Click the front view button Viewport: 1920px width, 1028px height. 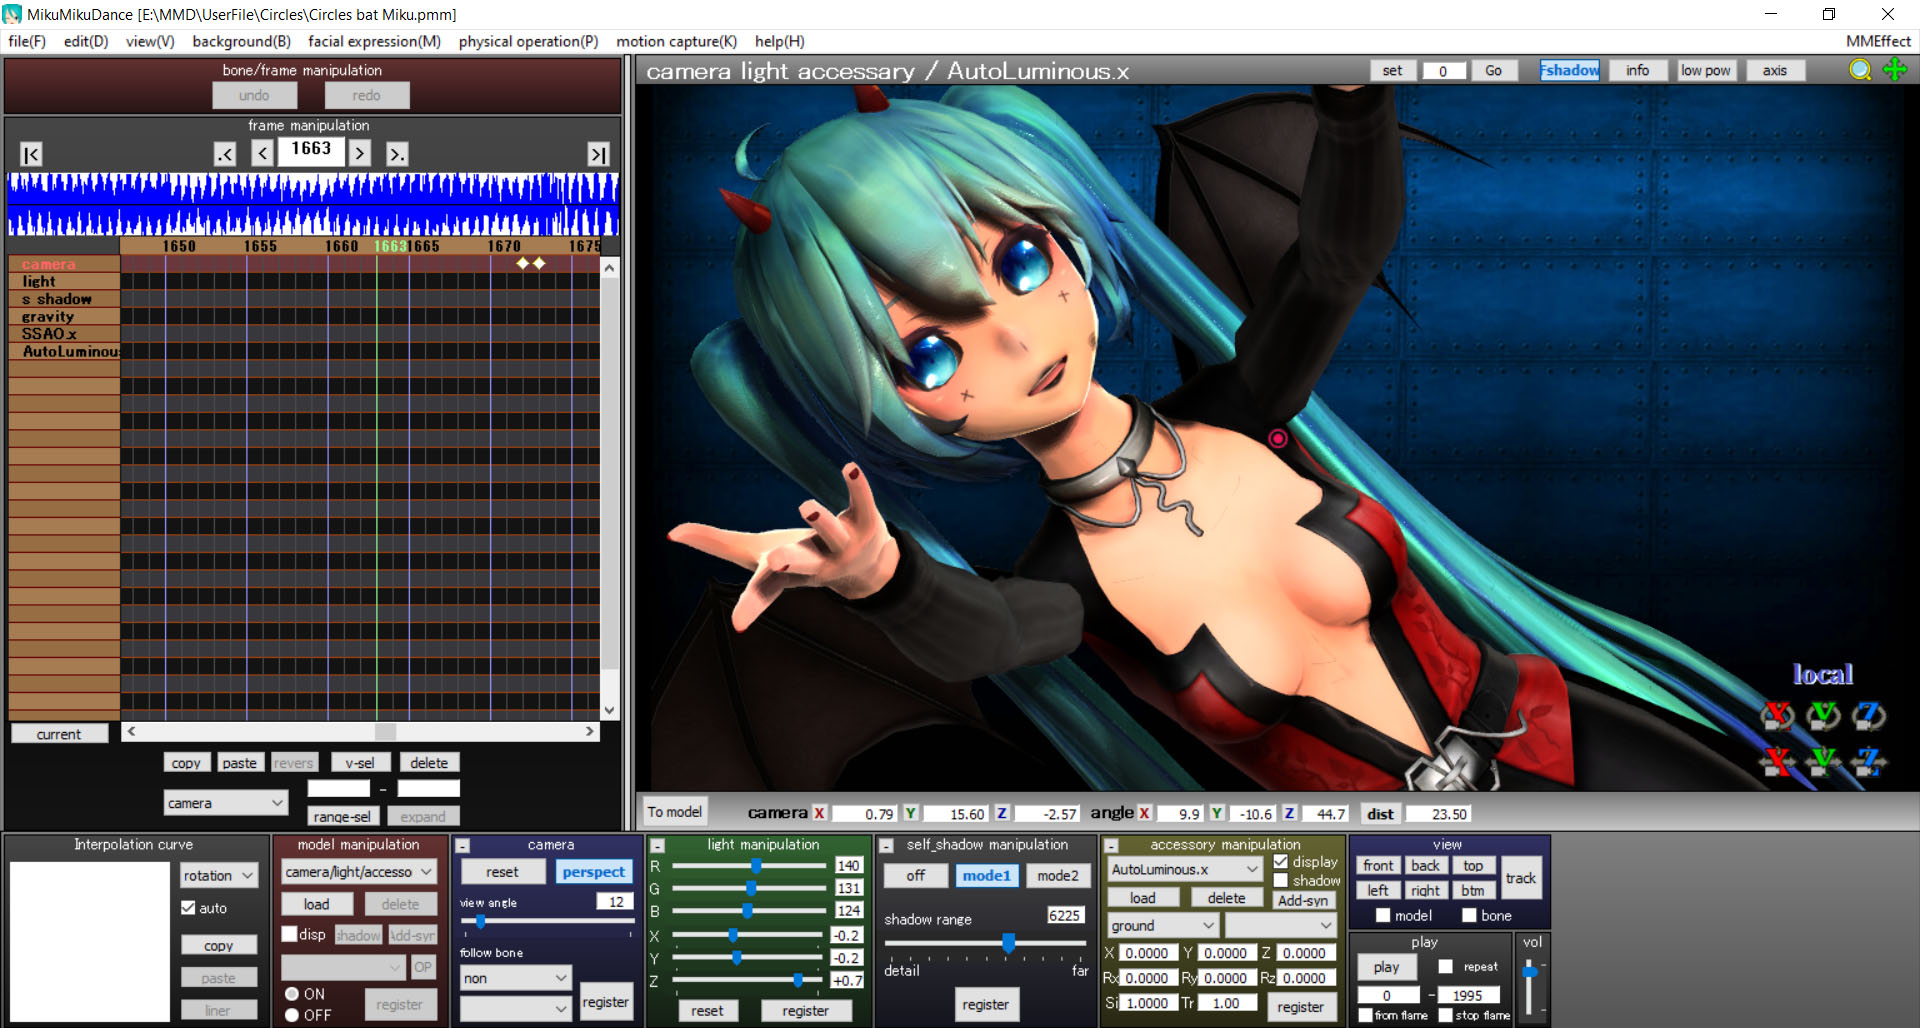click(1378, 866)
